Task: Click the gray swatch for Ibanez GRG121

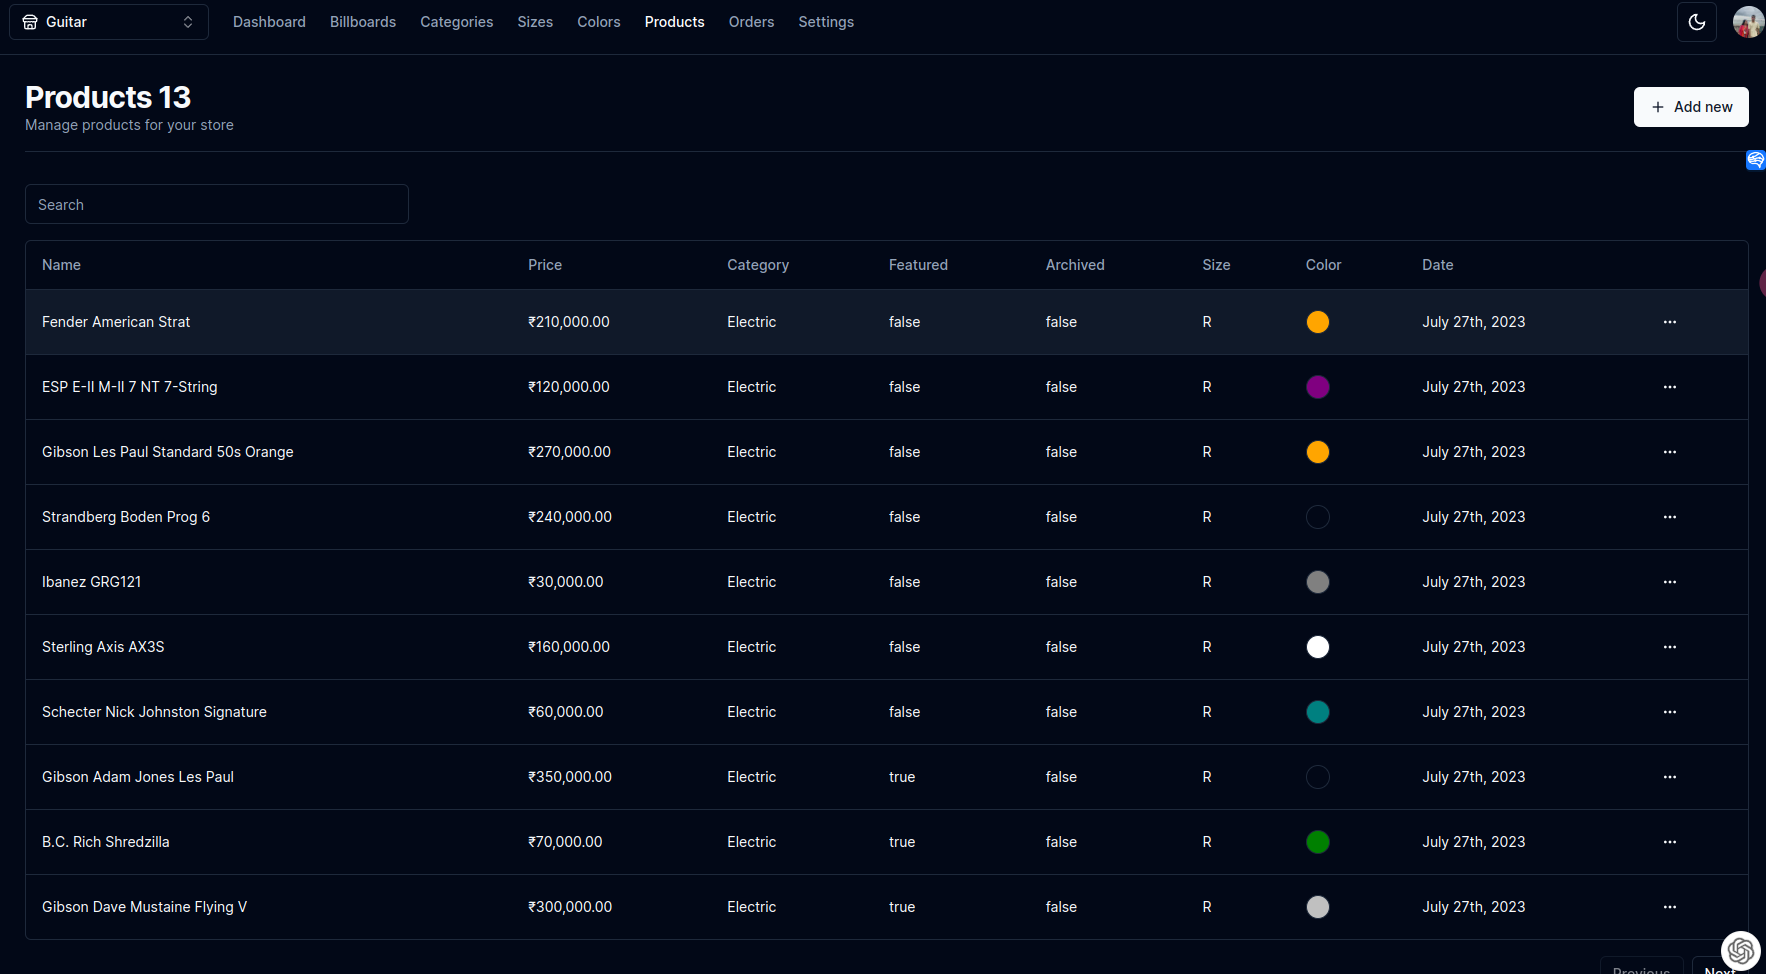Action: coord(1318,582)
